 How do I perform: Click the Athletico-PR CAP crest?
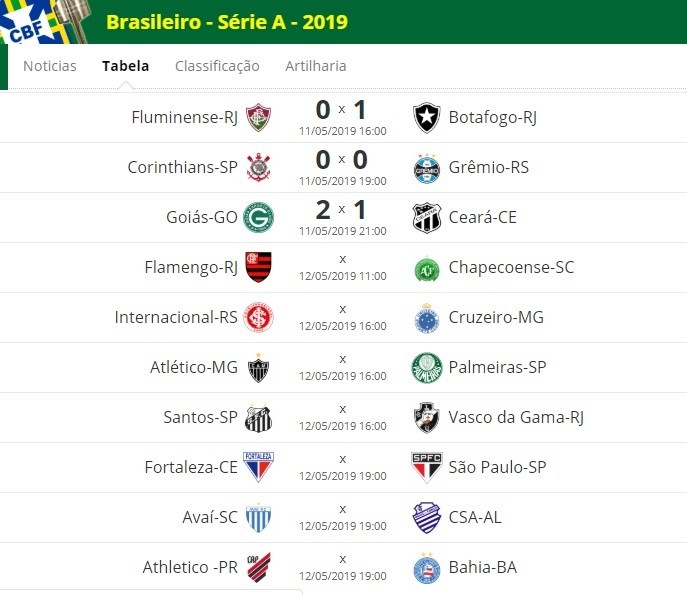(259, 567)
